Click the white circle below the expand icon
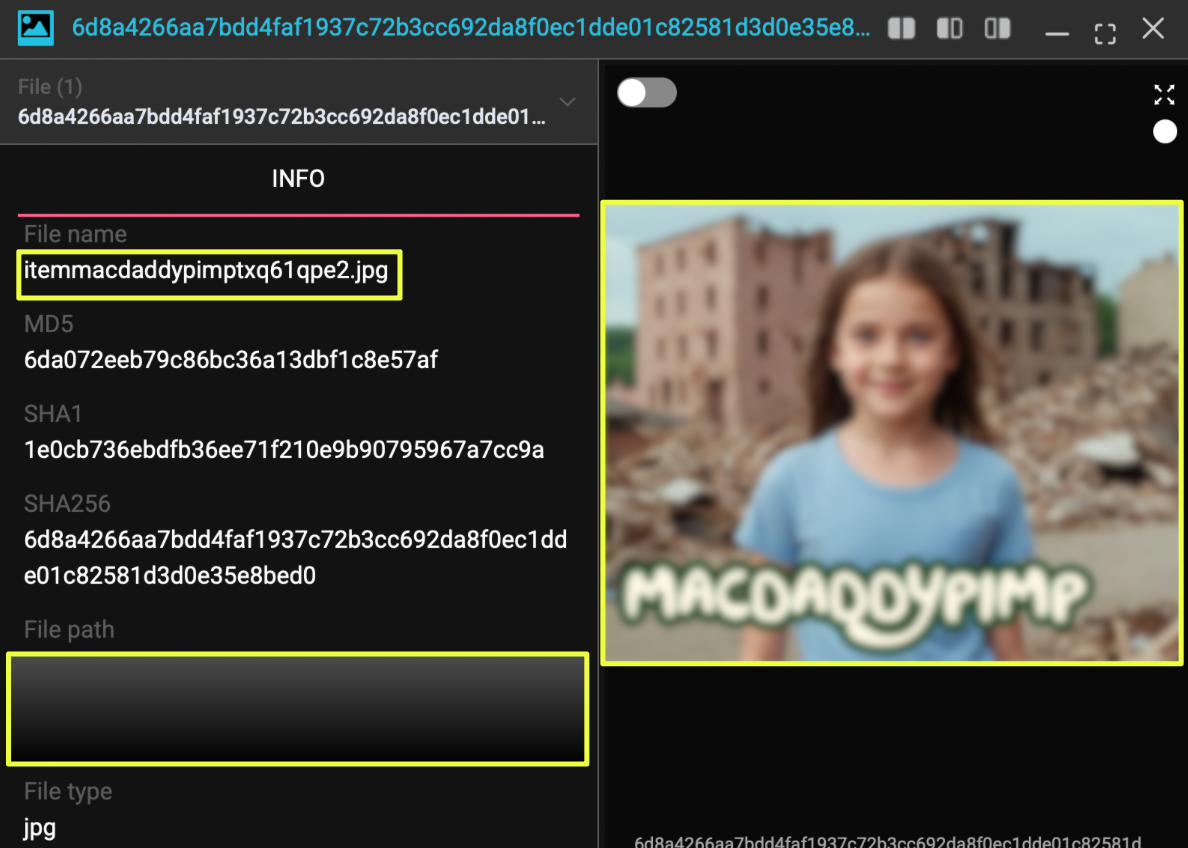 [1164, 132]
